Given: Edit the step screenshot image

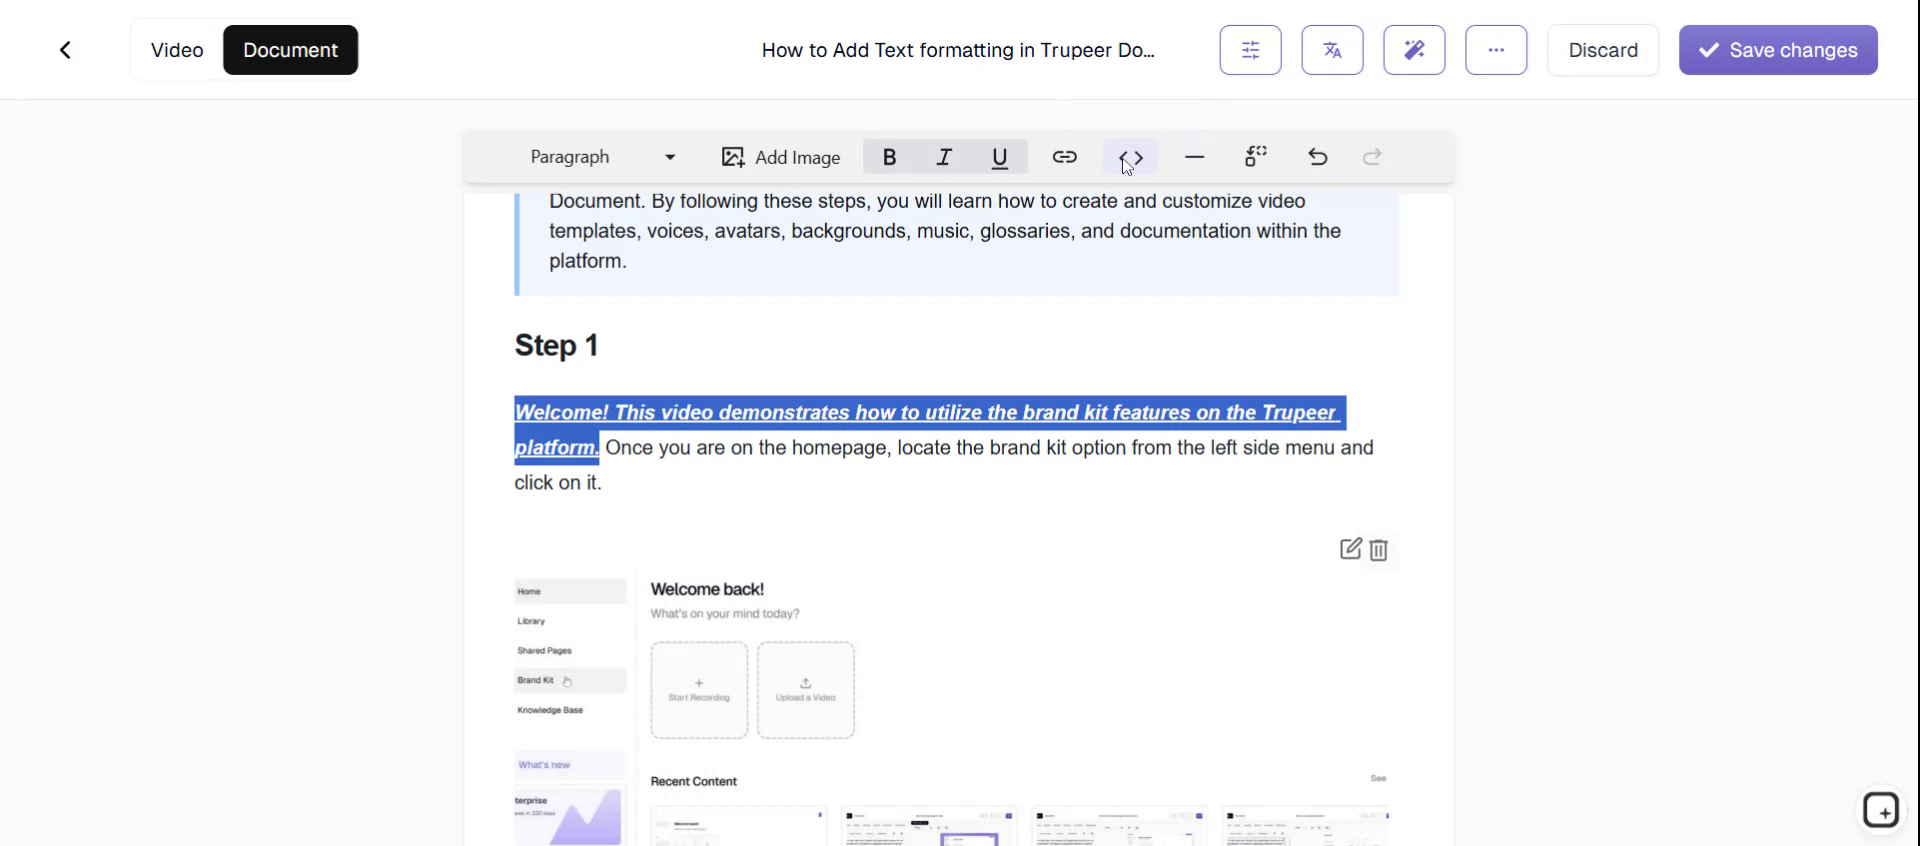Looking at the screenshot, I should pos(1350,549).
